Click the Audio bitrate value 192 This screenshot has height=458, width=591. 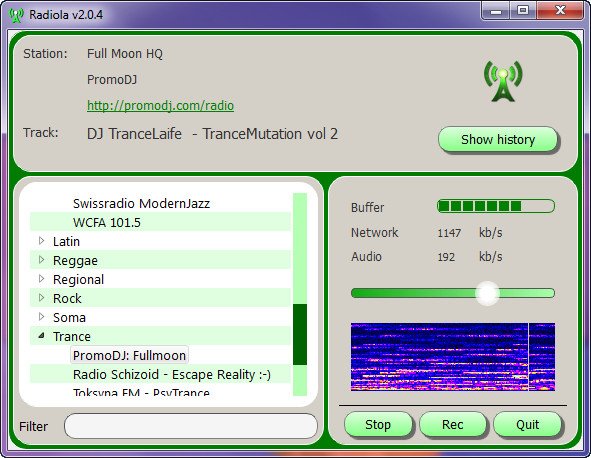coord(446,257)
